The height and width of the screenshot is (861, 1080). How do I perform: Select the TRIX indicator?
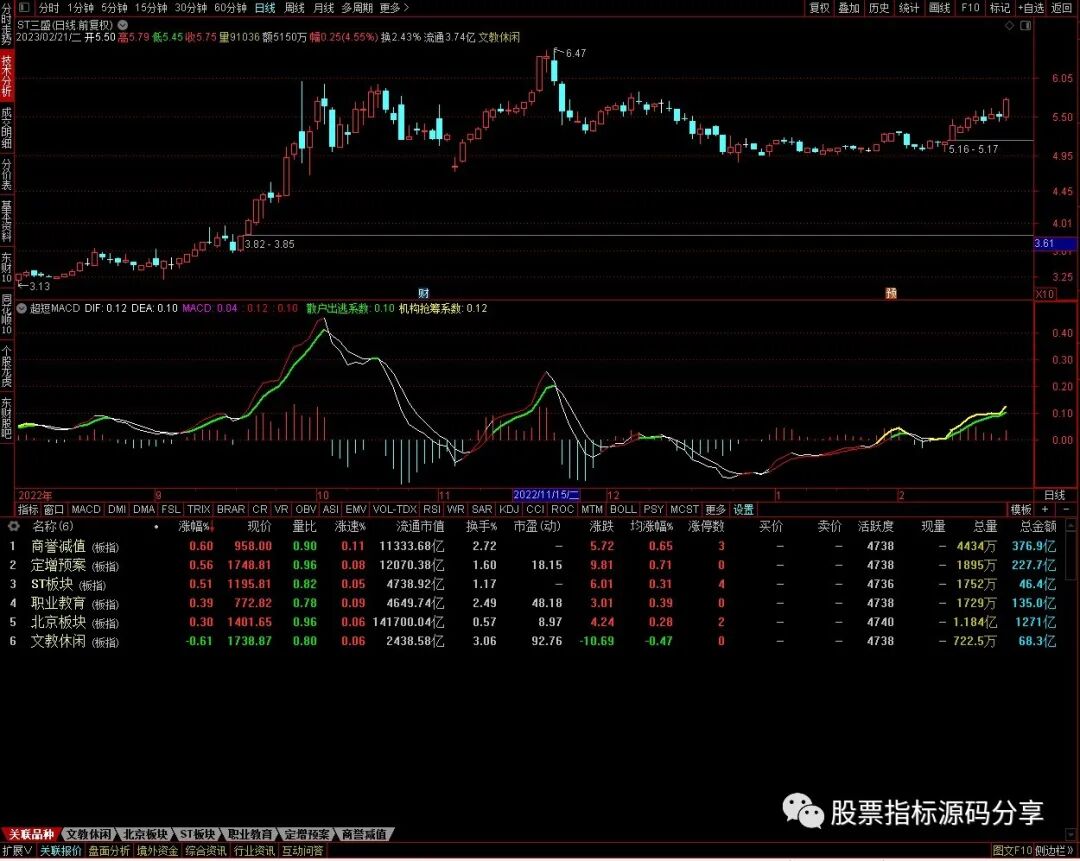(x=198, y=509)
